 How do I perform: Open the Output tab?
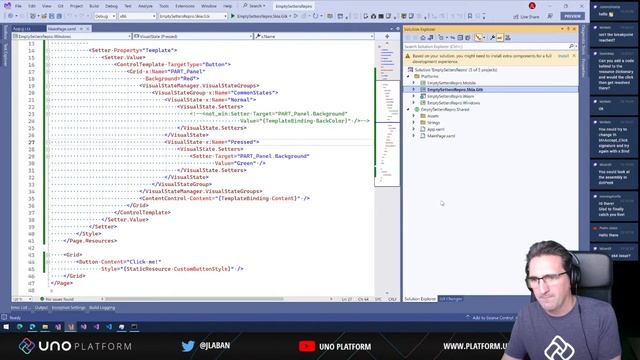click(41, 308)
